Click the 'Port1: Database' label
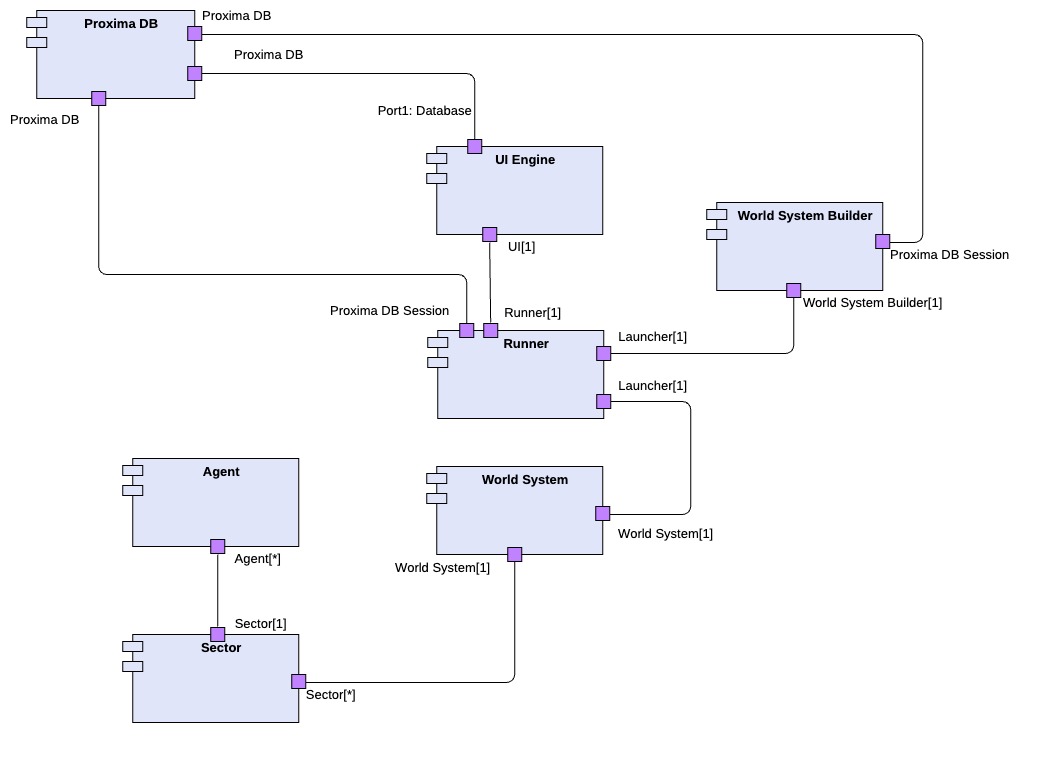The image size is (1049, 762). tap(424, 110)
